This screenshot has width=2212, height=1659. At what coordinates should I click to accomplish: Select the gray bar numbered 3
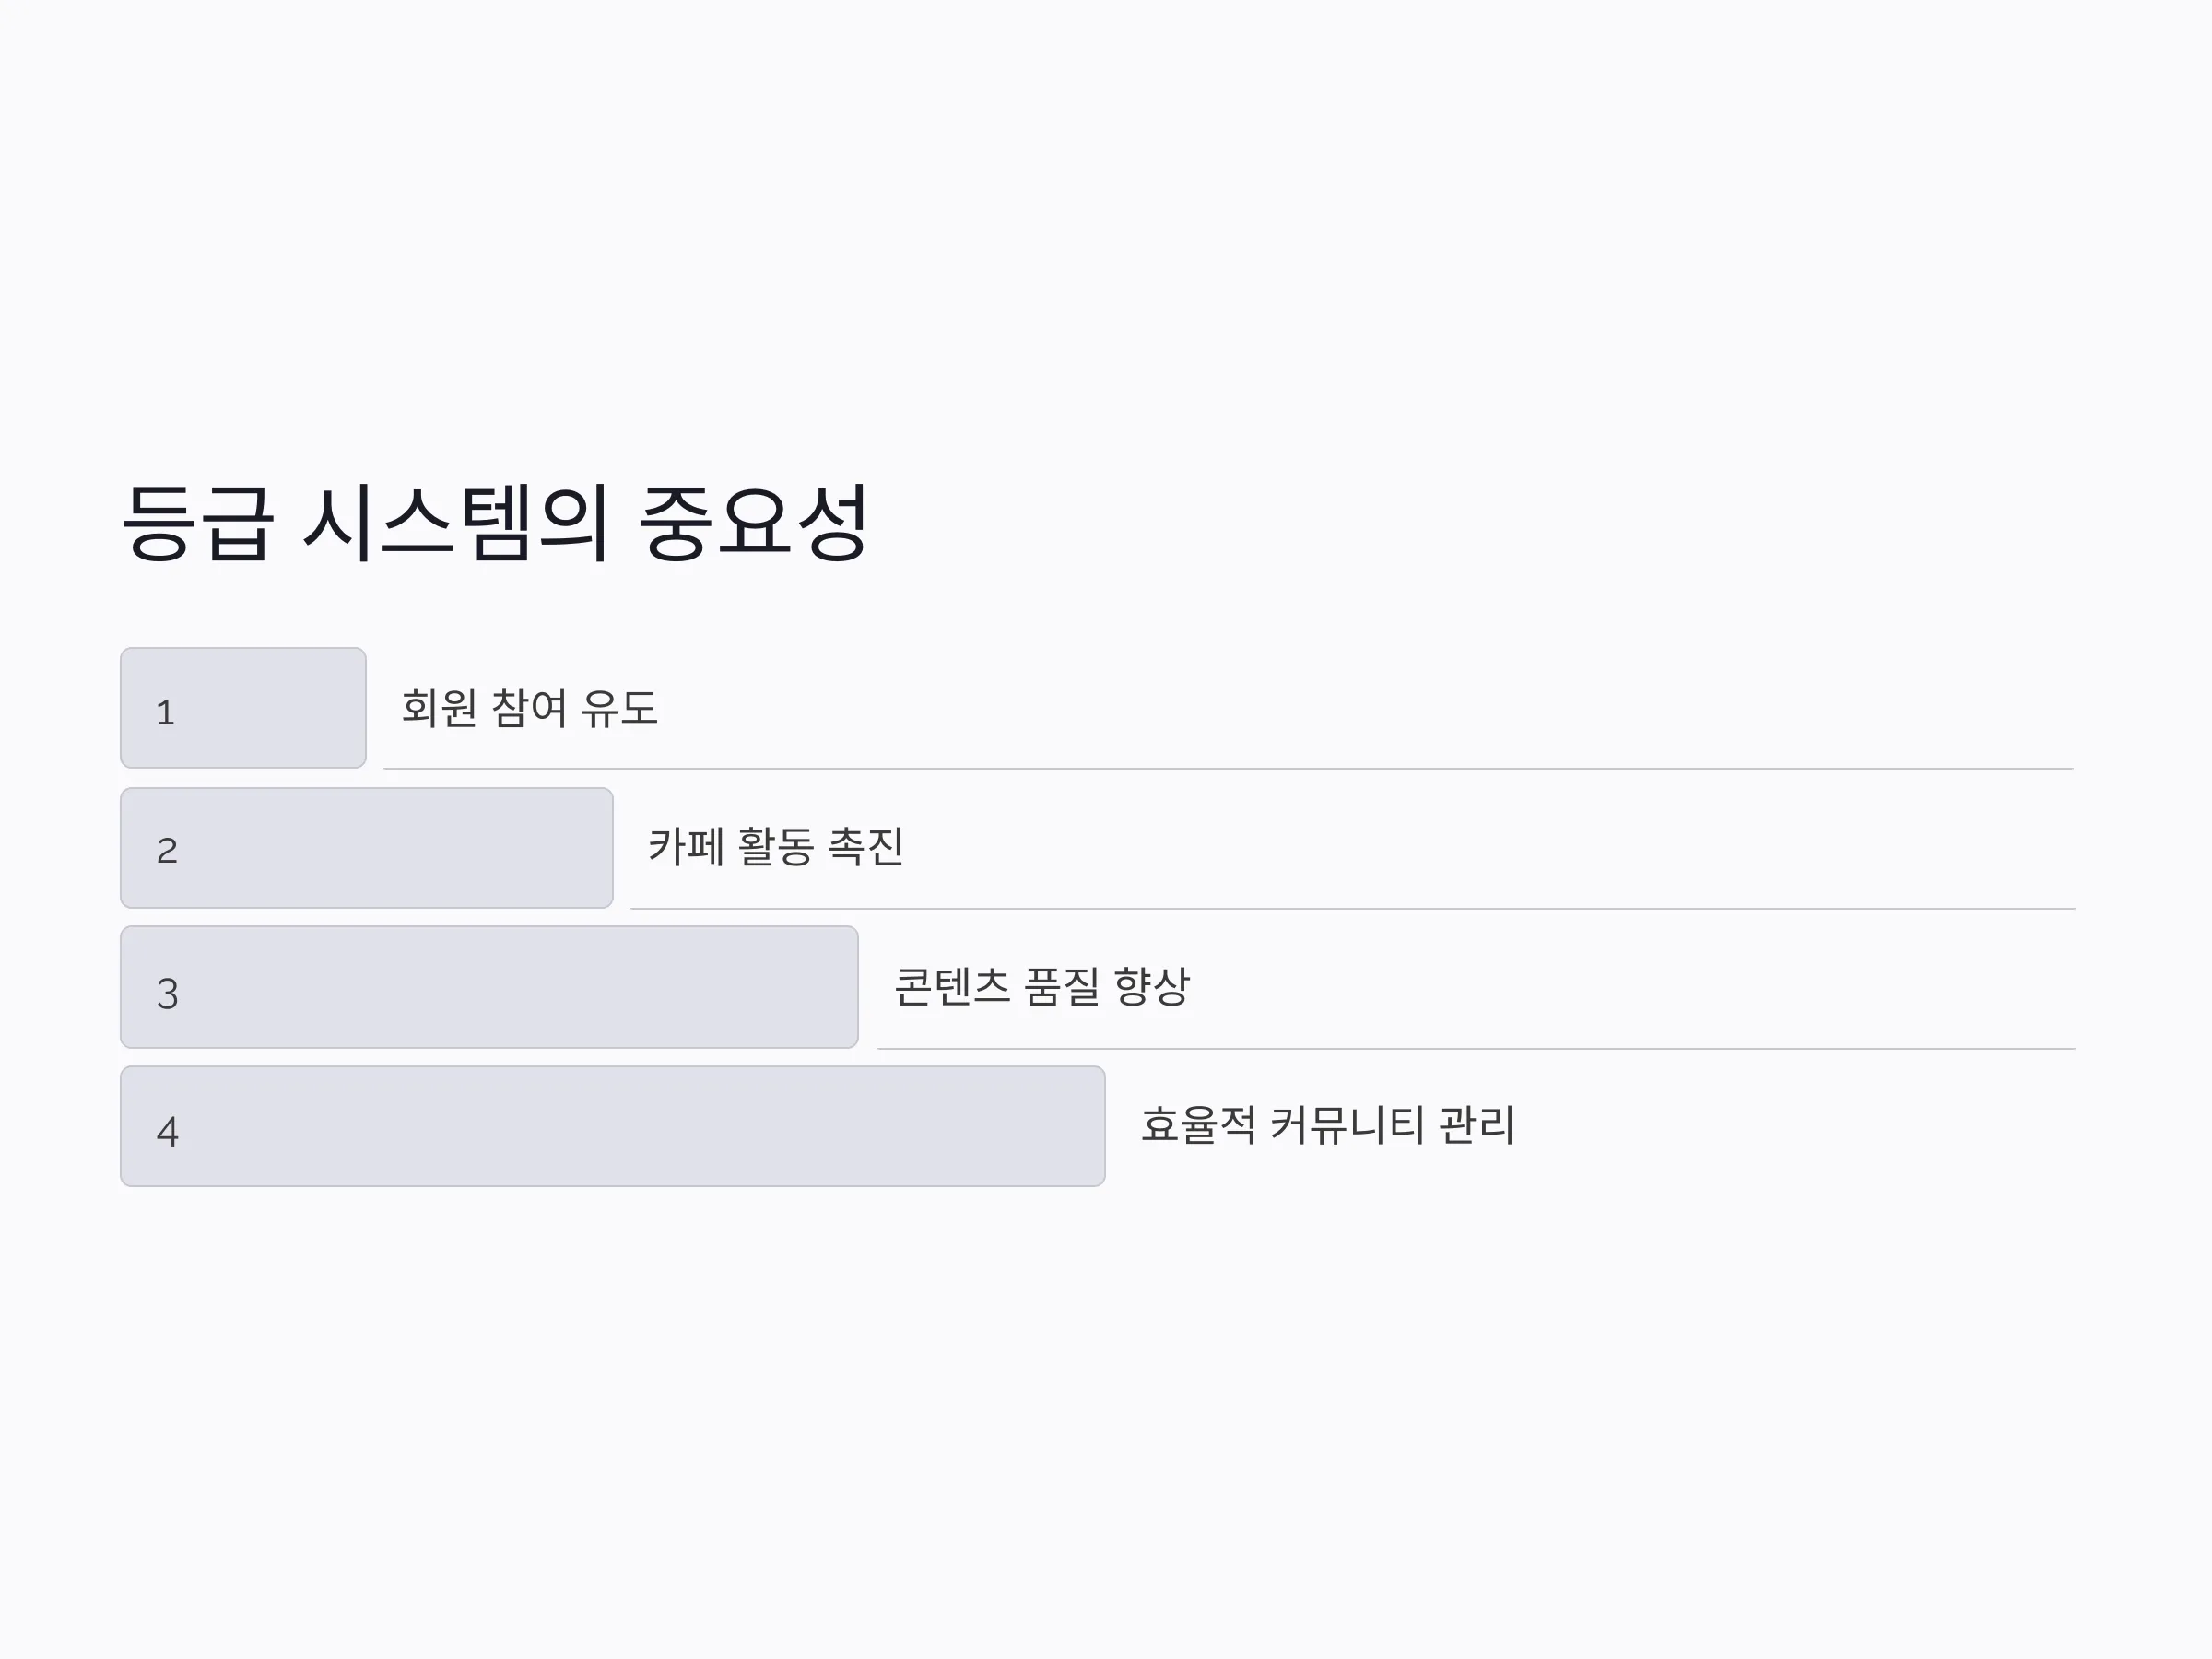[489, 987]
